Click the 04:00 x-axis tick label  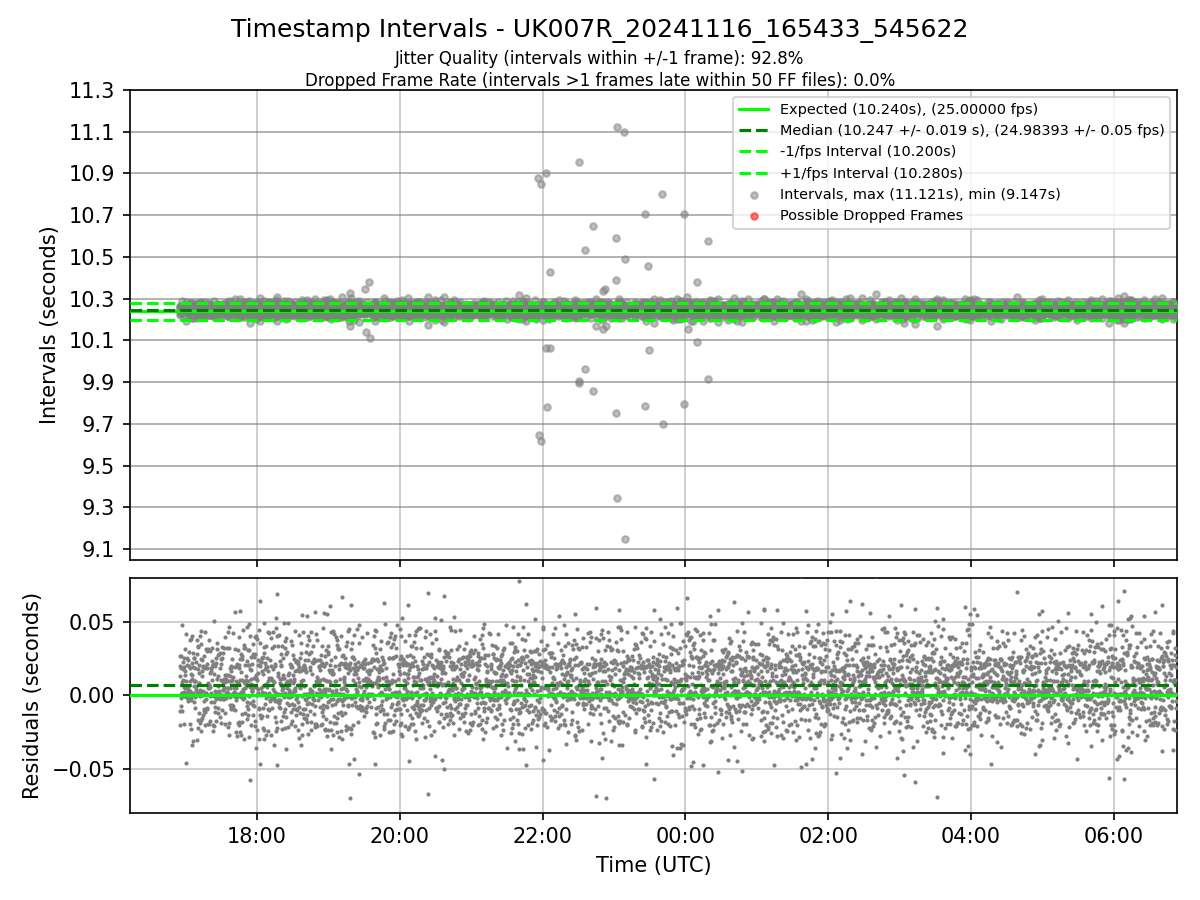[971, 835]
